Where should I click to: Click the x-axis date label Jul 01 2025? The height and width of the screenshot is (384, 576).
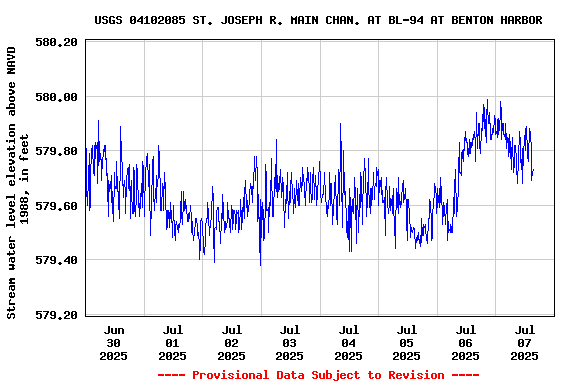pyautogui.click(x=172, y=343)
